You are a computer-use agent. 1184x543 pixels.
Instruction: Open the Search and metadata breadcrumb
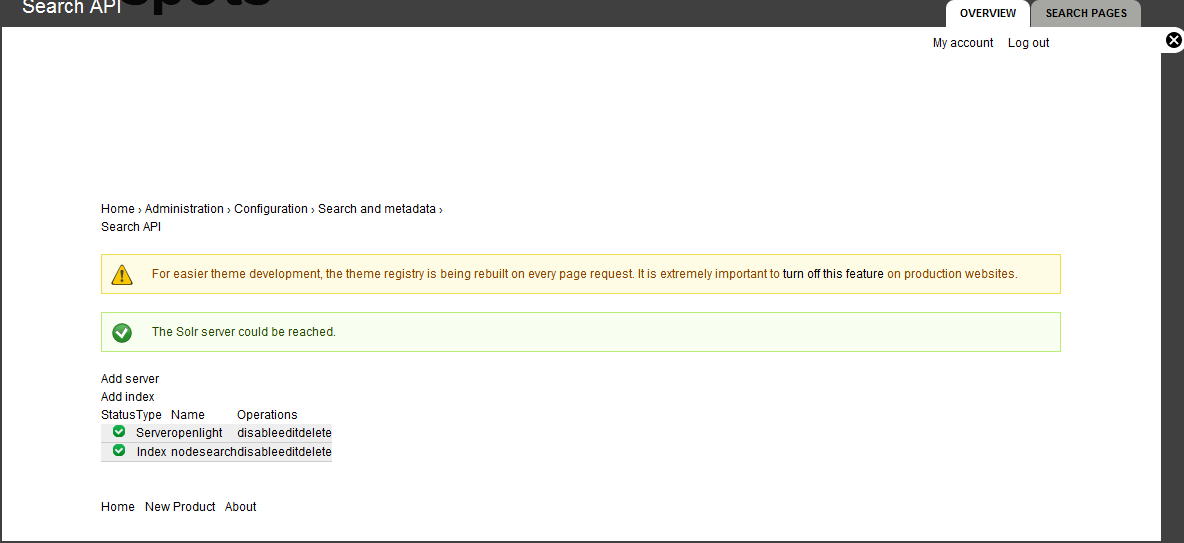[x=377, y=209]
